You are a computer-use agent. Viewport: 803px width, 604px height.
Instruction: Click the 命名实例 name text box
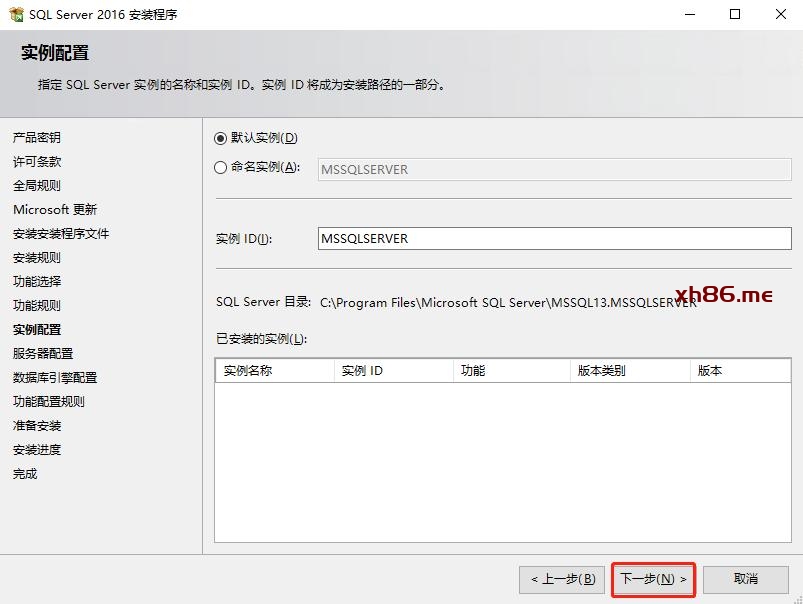pyautogui.click(x=554, y=169)
